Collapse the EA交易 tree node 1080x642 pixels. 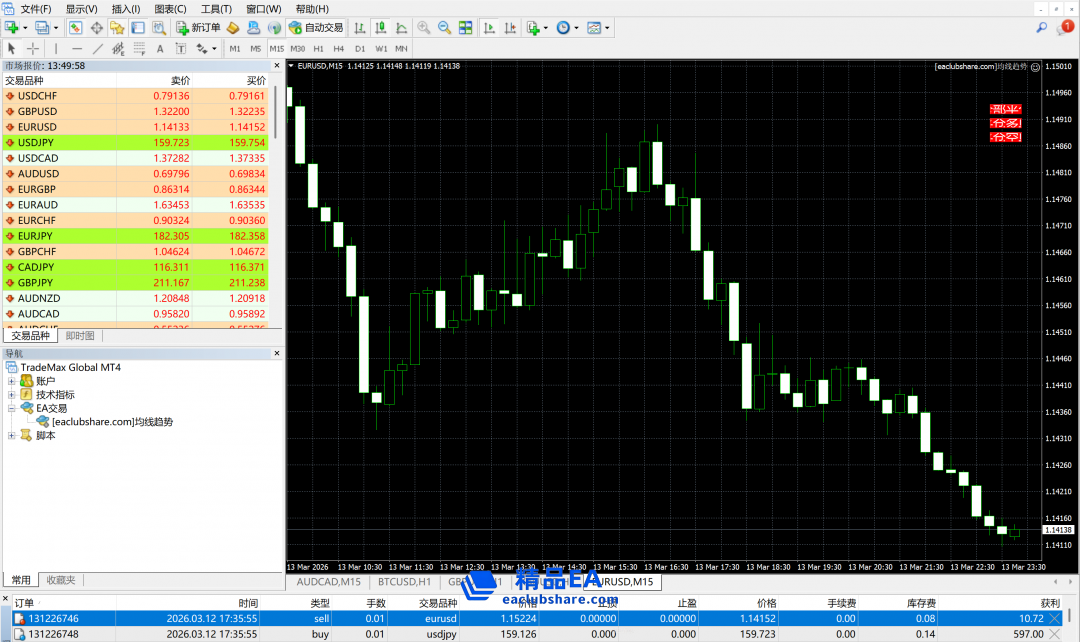point(12,408)
